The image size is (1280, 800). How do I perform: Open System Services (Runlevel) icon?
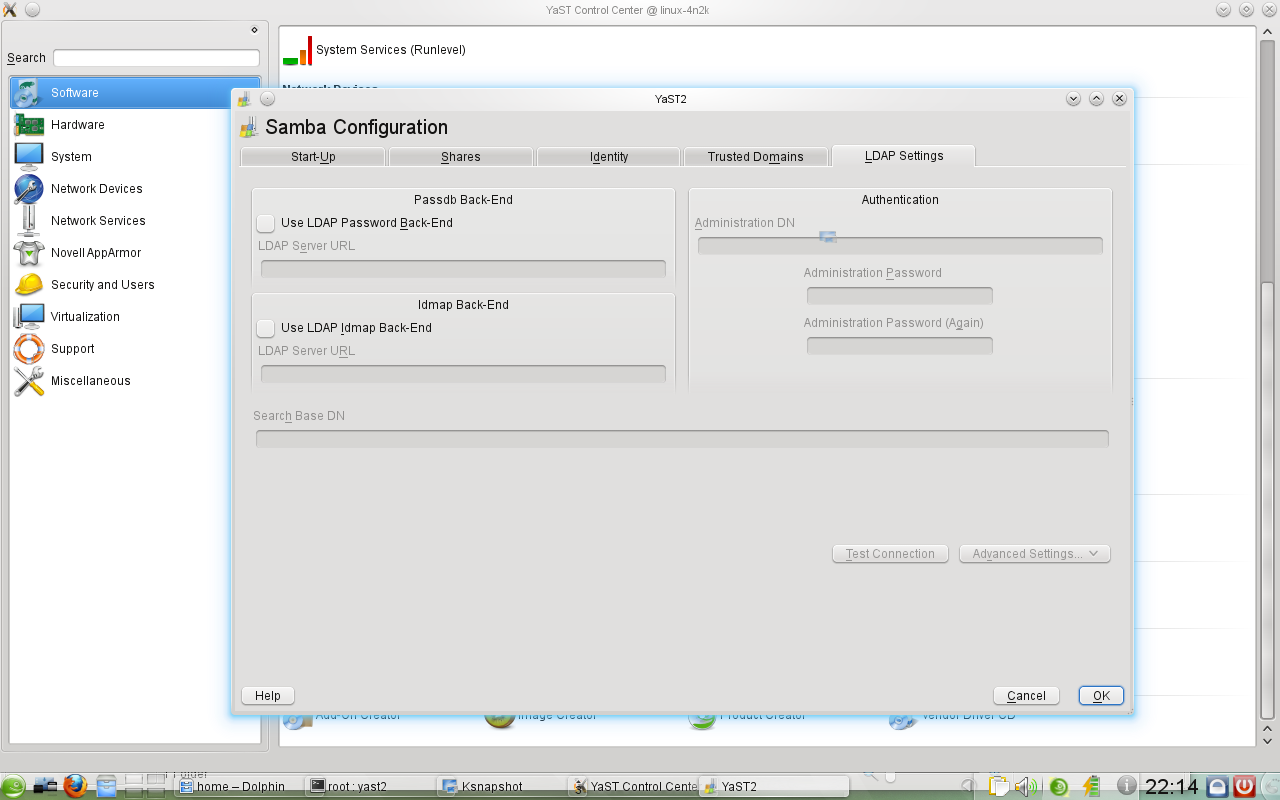tap(297, 50)
